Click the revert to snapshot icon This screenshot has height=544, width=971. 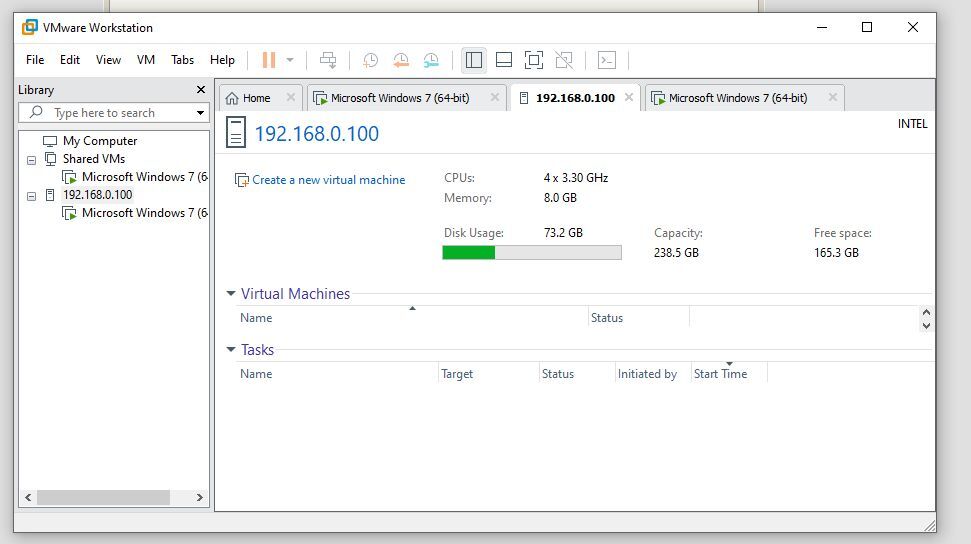click(401, 60)
